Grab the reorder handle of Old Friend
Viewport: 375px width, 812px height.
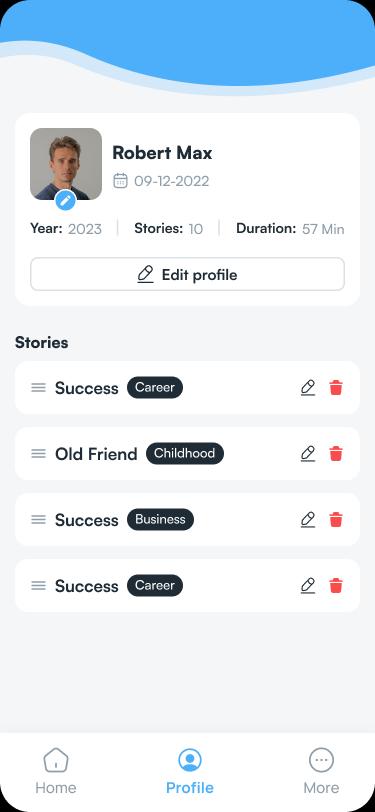click(38, 454)
